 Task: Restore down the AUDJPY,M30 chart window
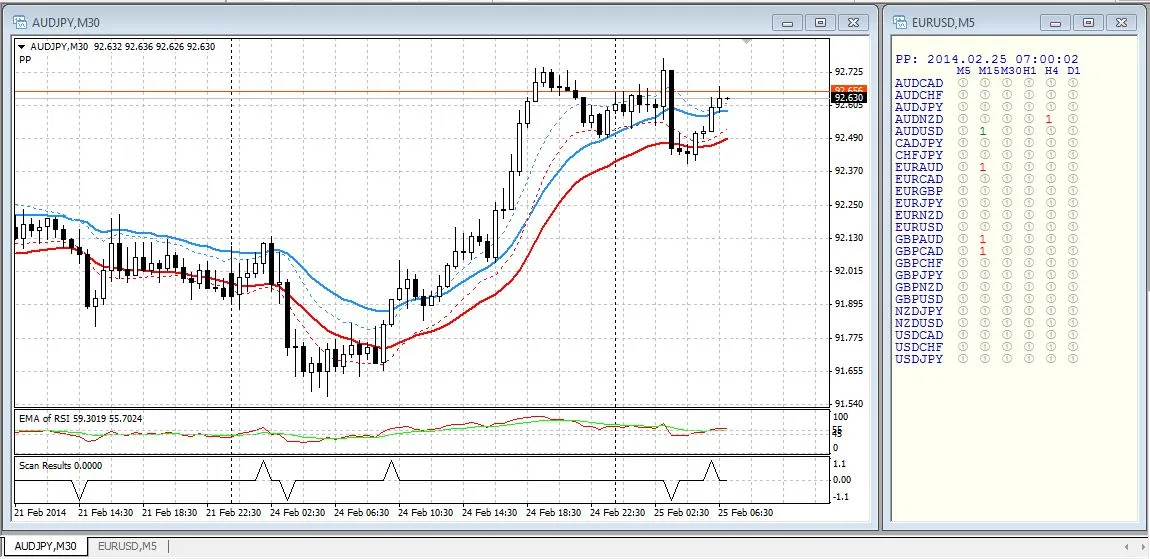click(820, 22)
